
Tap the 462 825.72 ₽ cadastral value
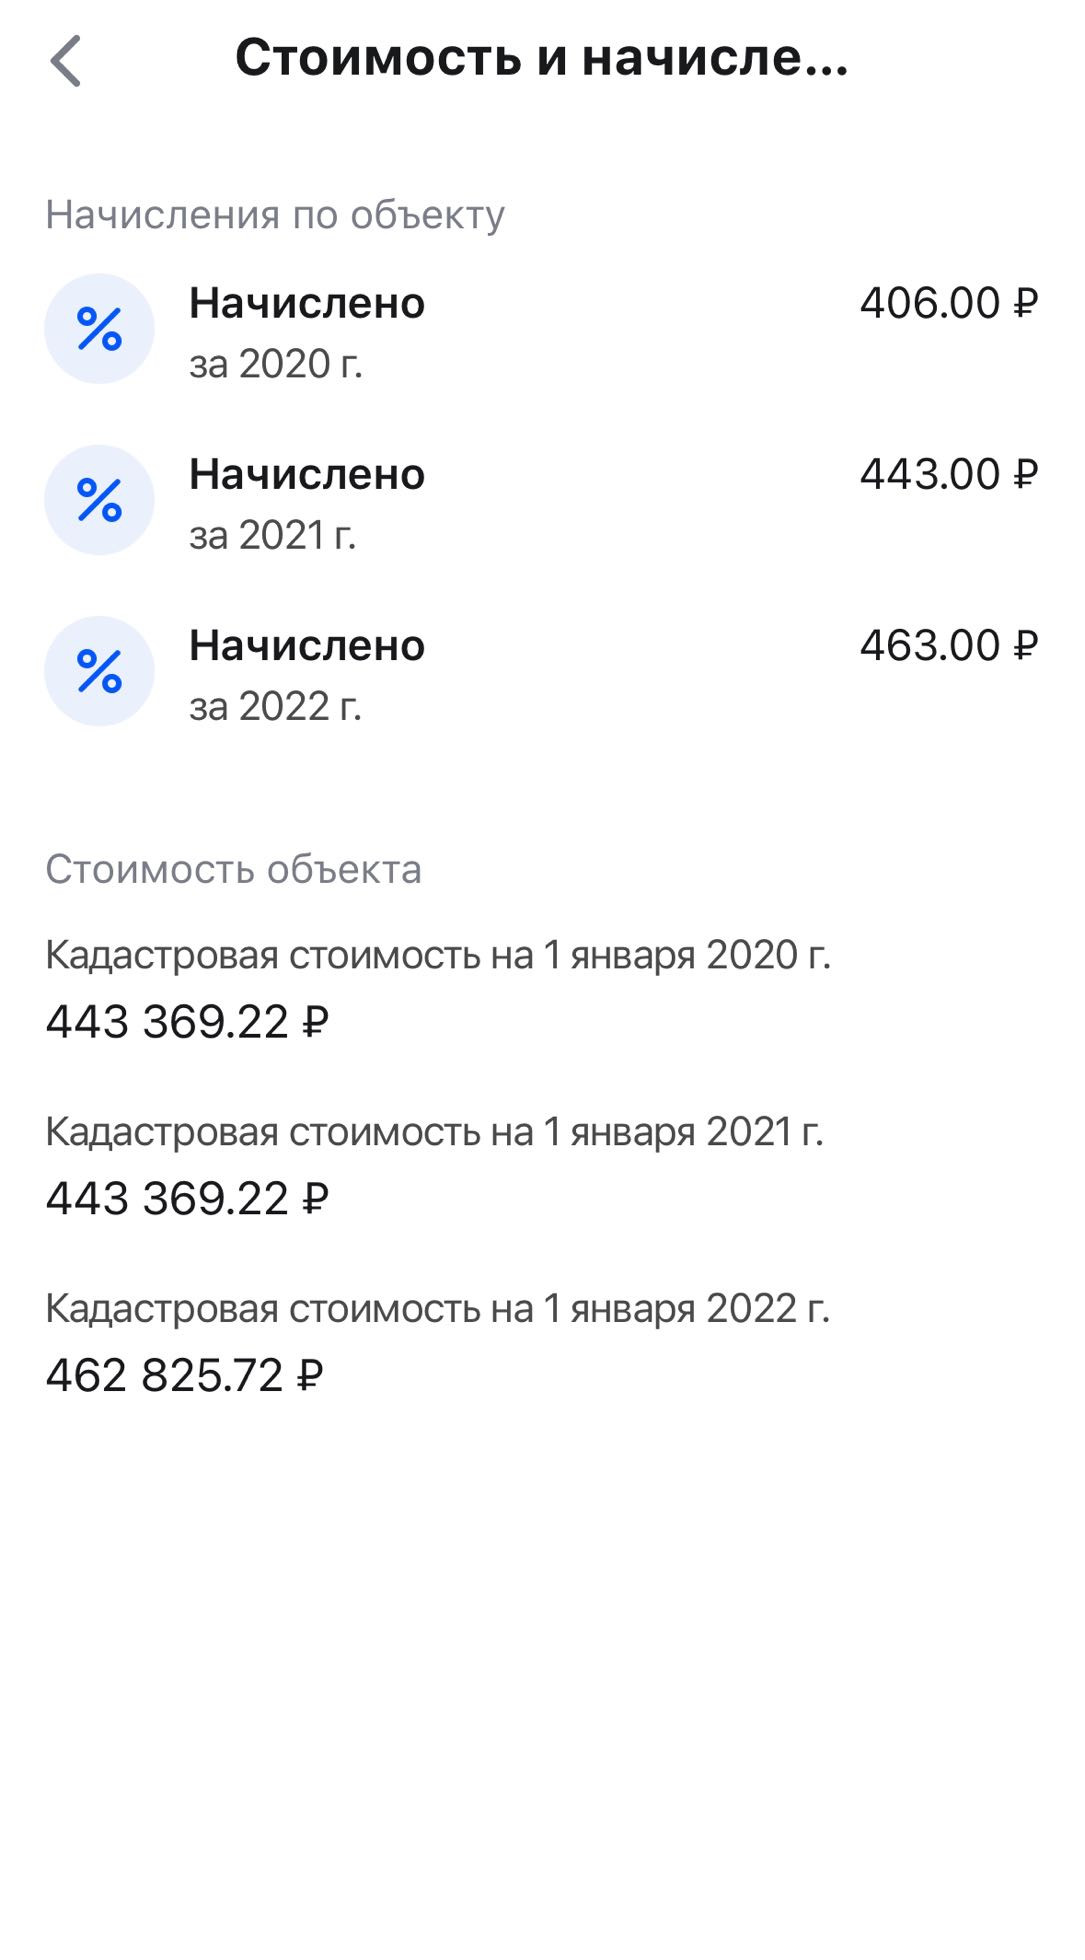pos(184,1375)
